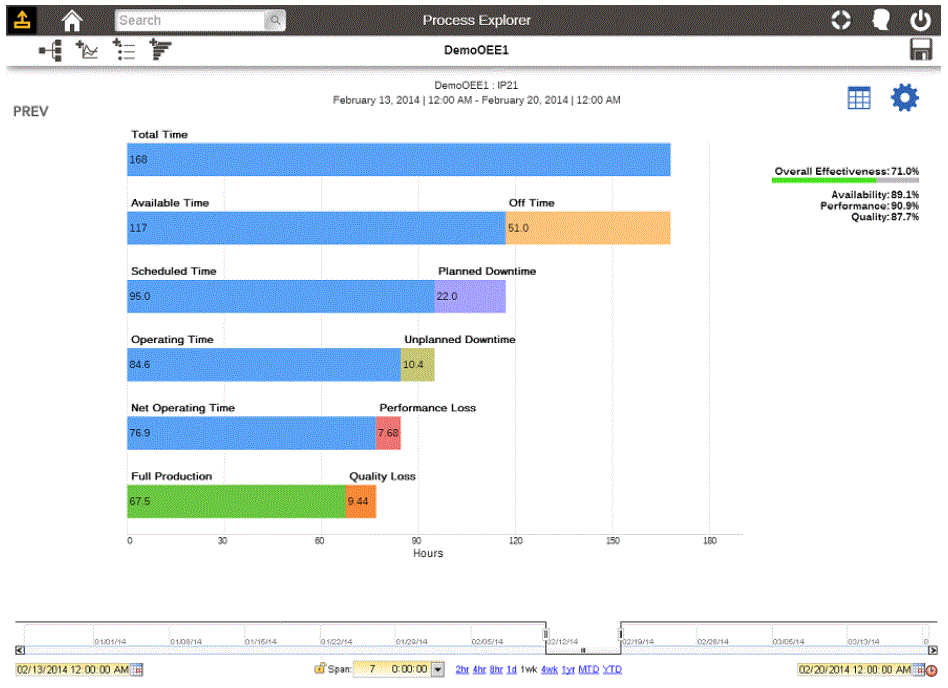
Task: Click the upload icon in top-left corner
Action: [x=22, y=20]
